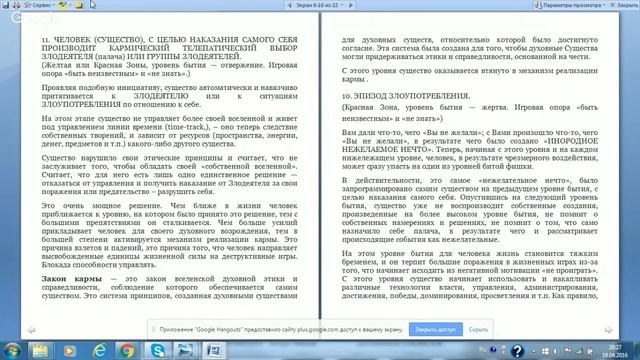The width and height of the screenshot is (640, 360).
Task: Click the Windows flag icon in the system tray
Action: pos(545,351)
